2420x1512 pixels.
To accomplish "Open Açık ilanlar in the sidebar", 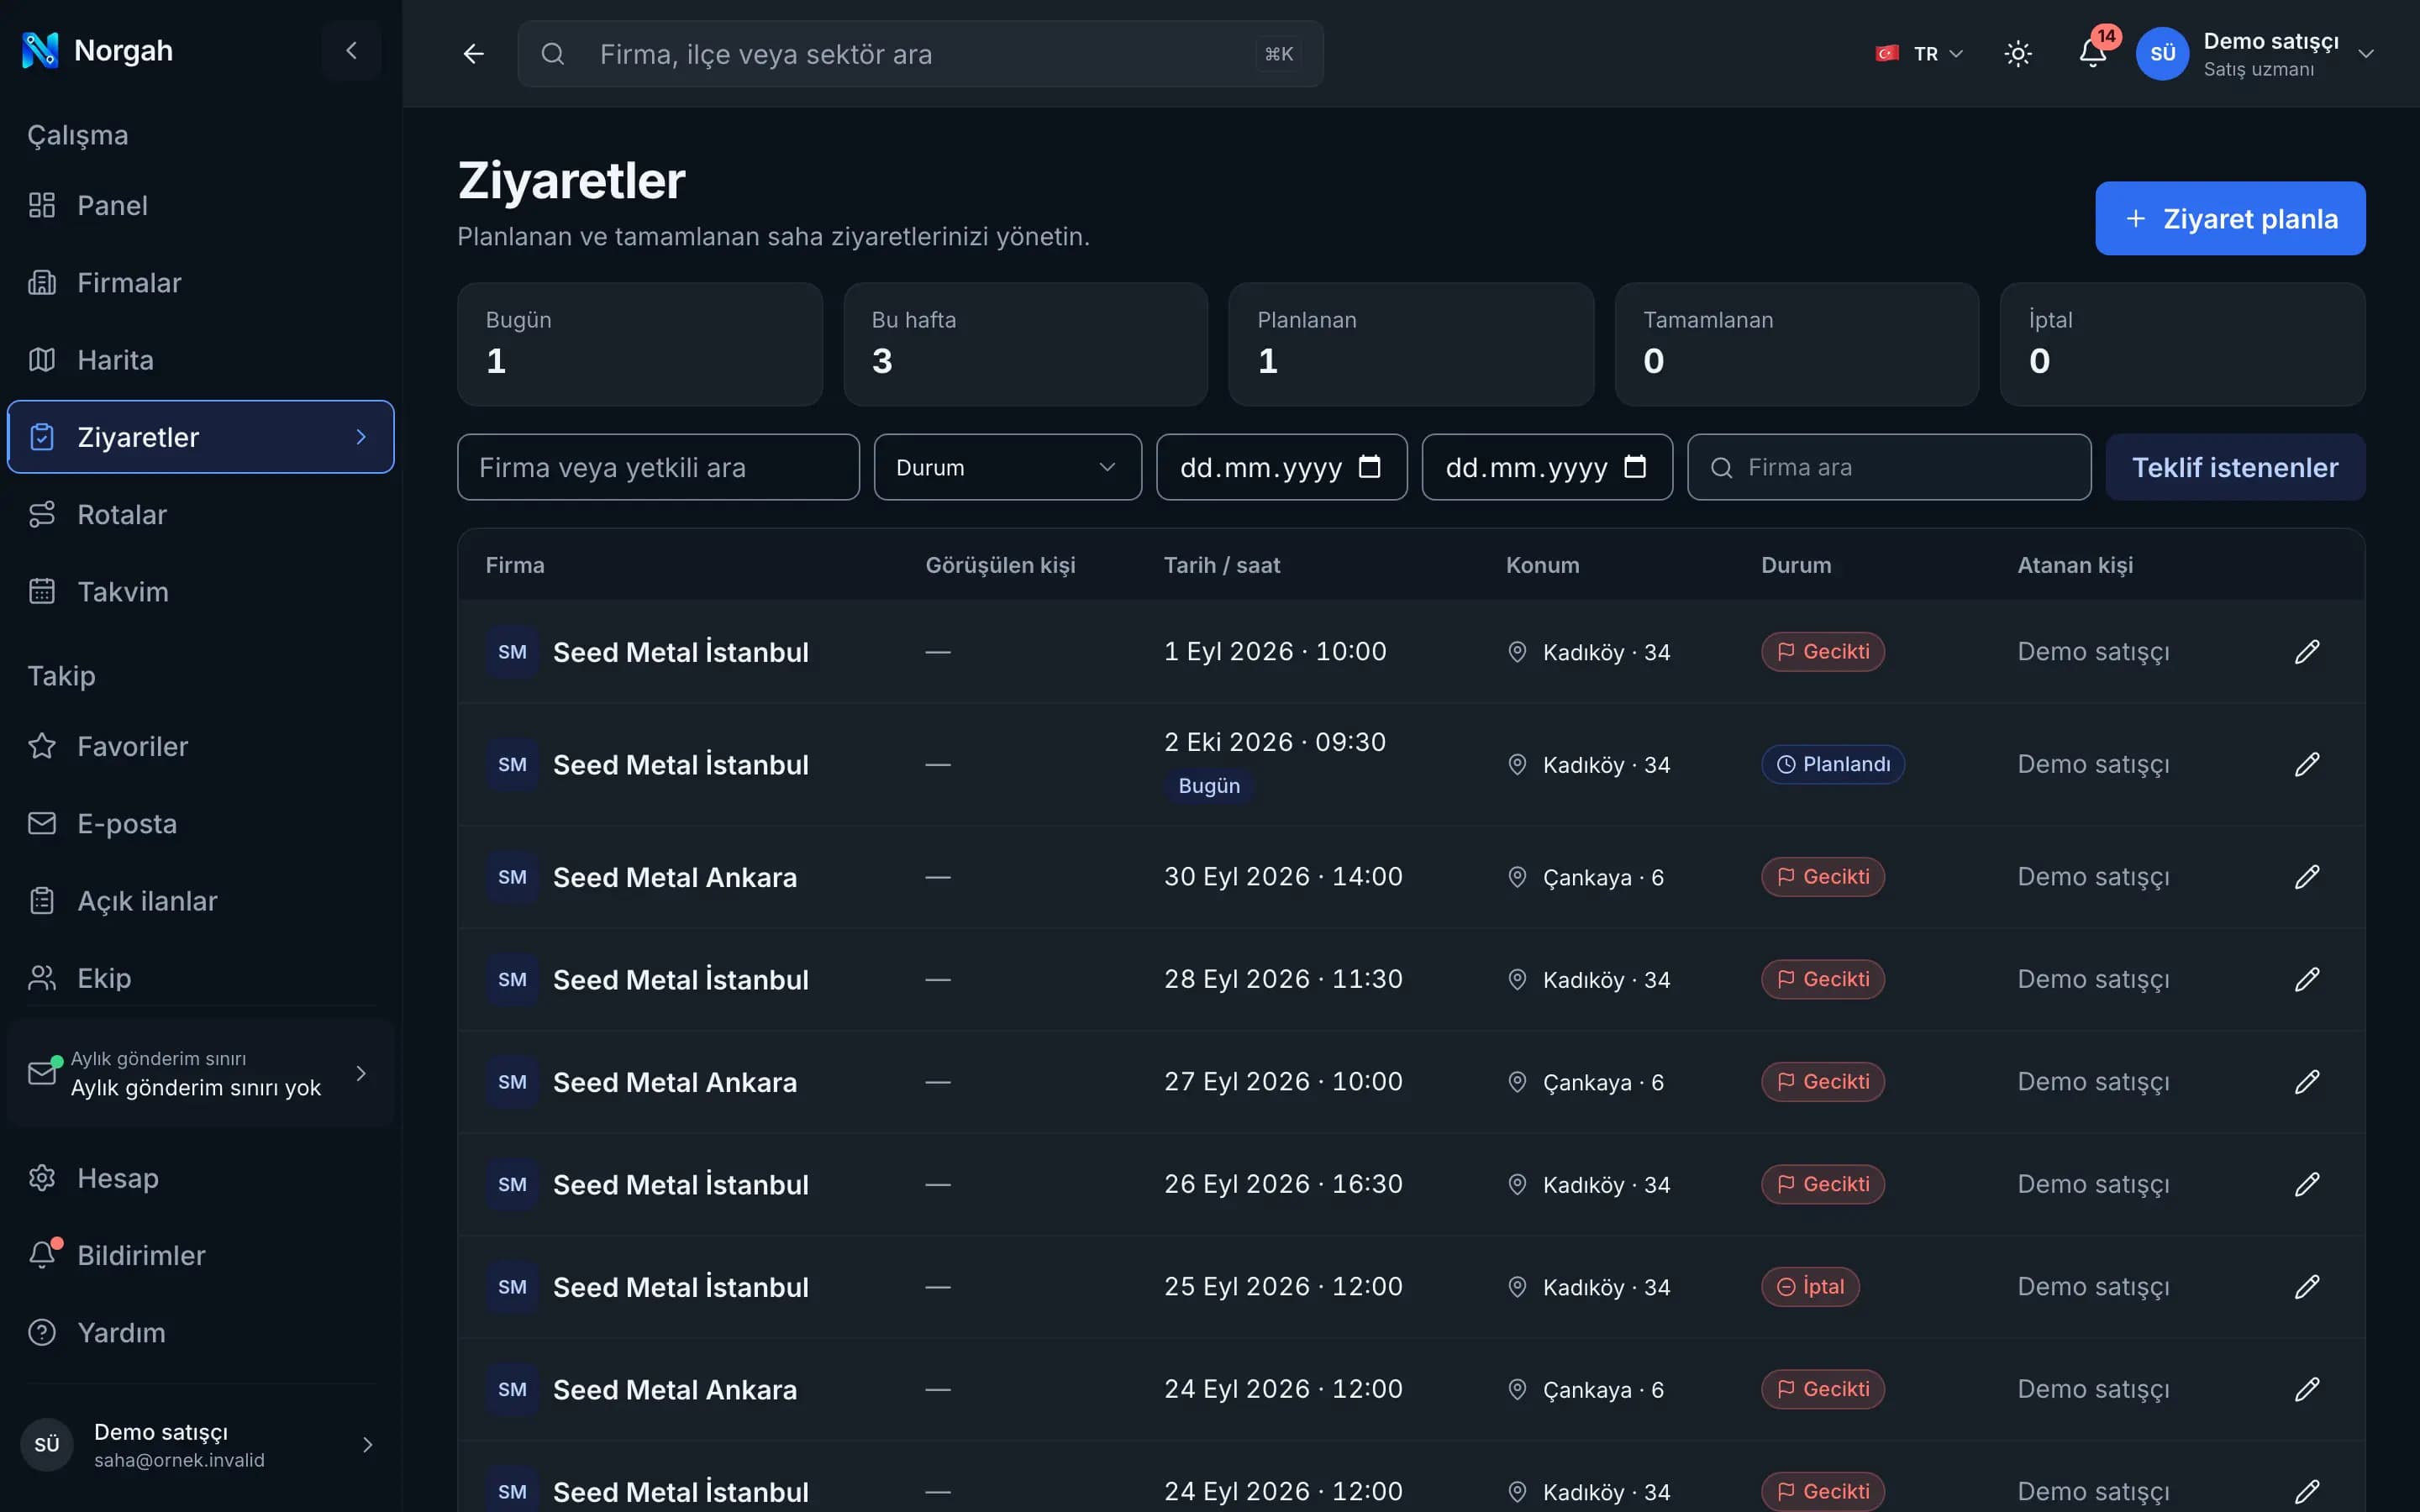I will point(200,901).
